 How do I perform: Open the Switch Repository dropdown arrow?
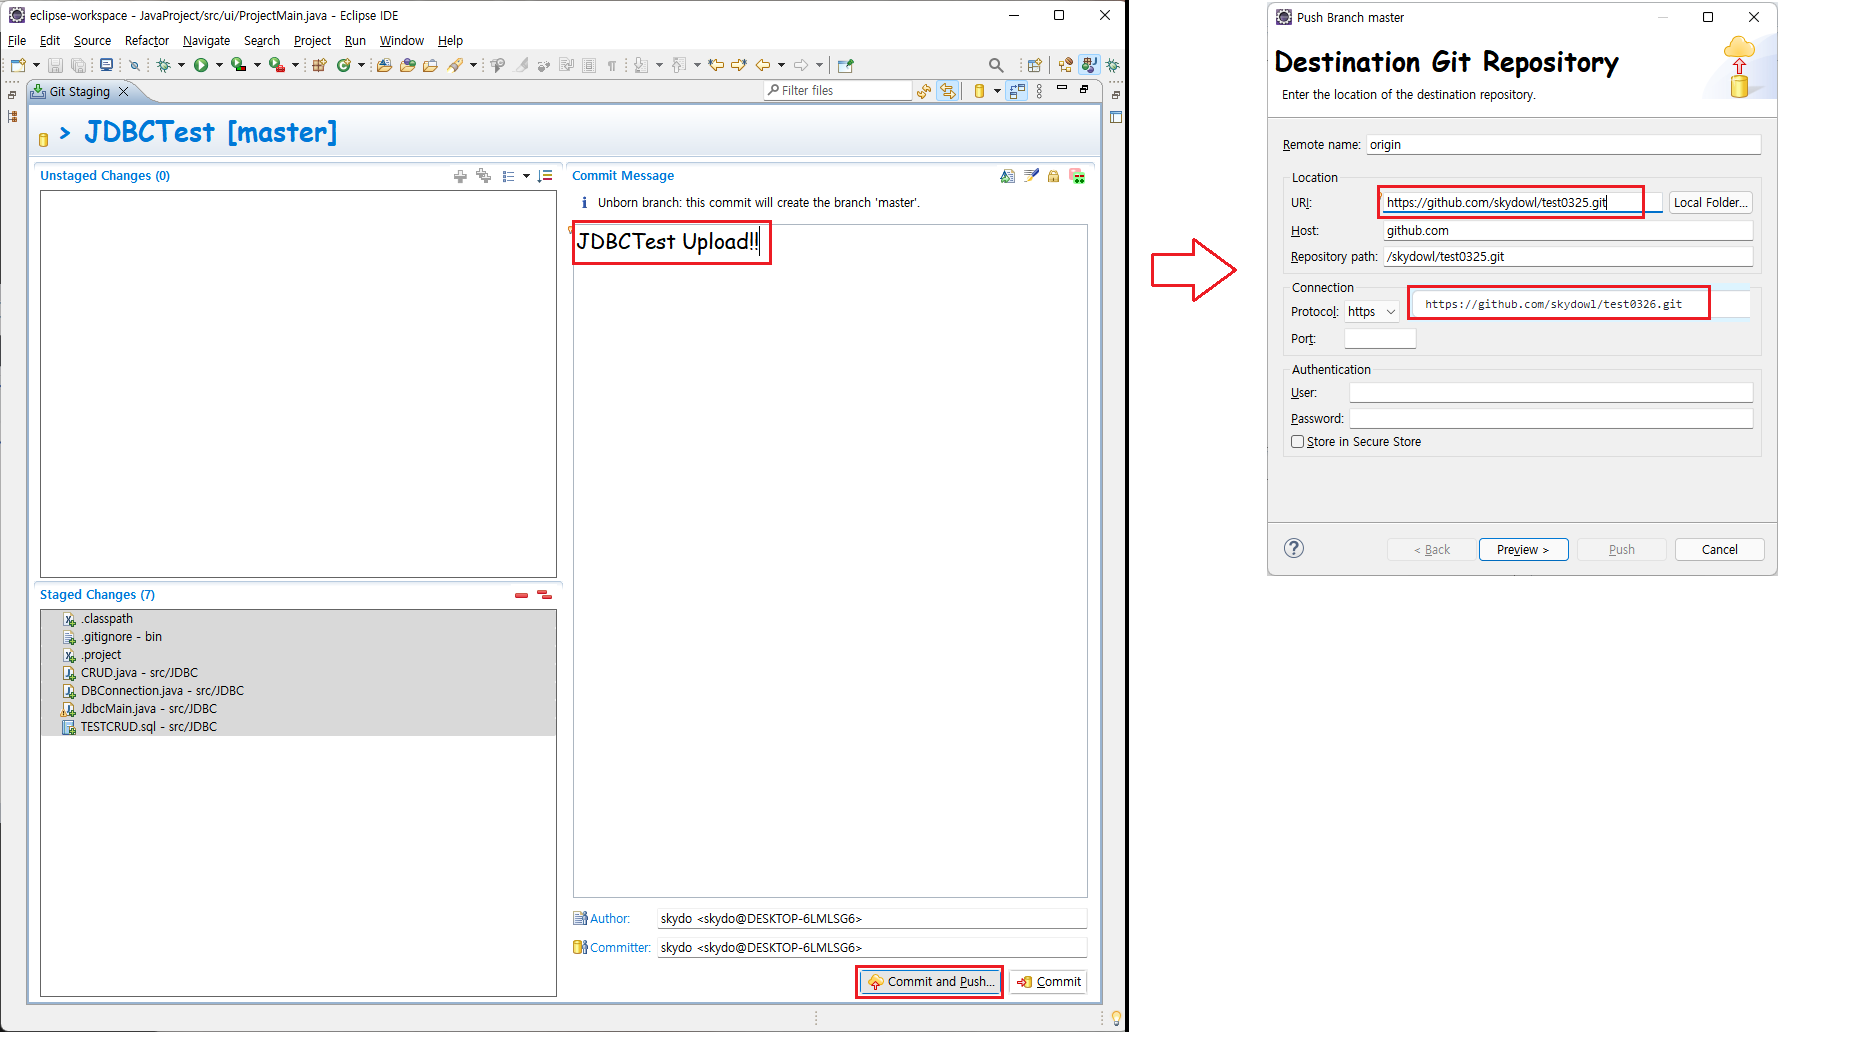coord(997,91)
